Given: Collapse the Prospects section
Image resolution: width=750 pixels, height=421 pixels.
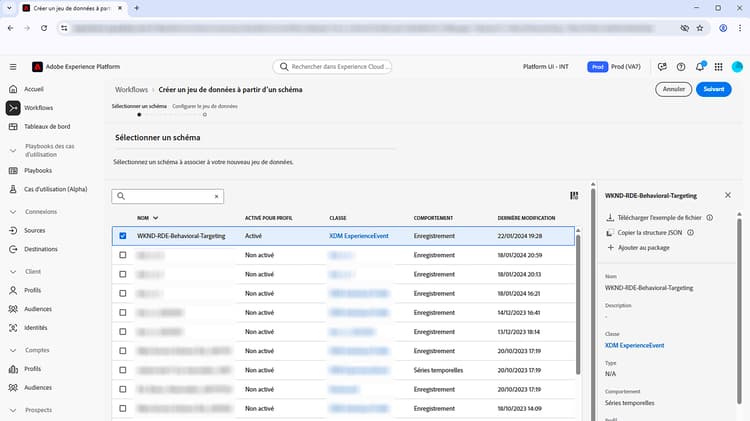Looking at the screenshot, I should [x=13, y=410].
